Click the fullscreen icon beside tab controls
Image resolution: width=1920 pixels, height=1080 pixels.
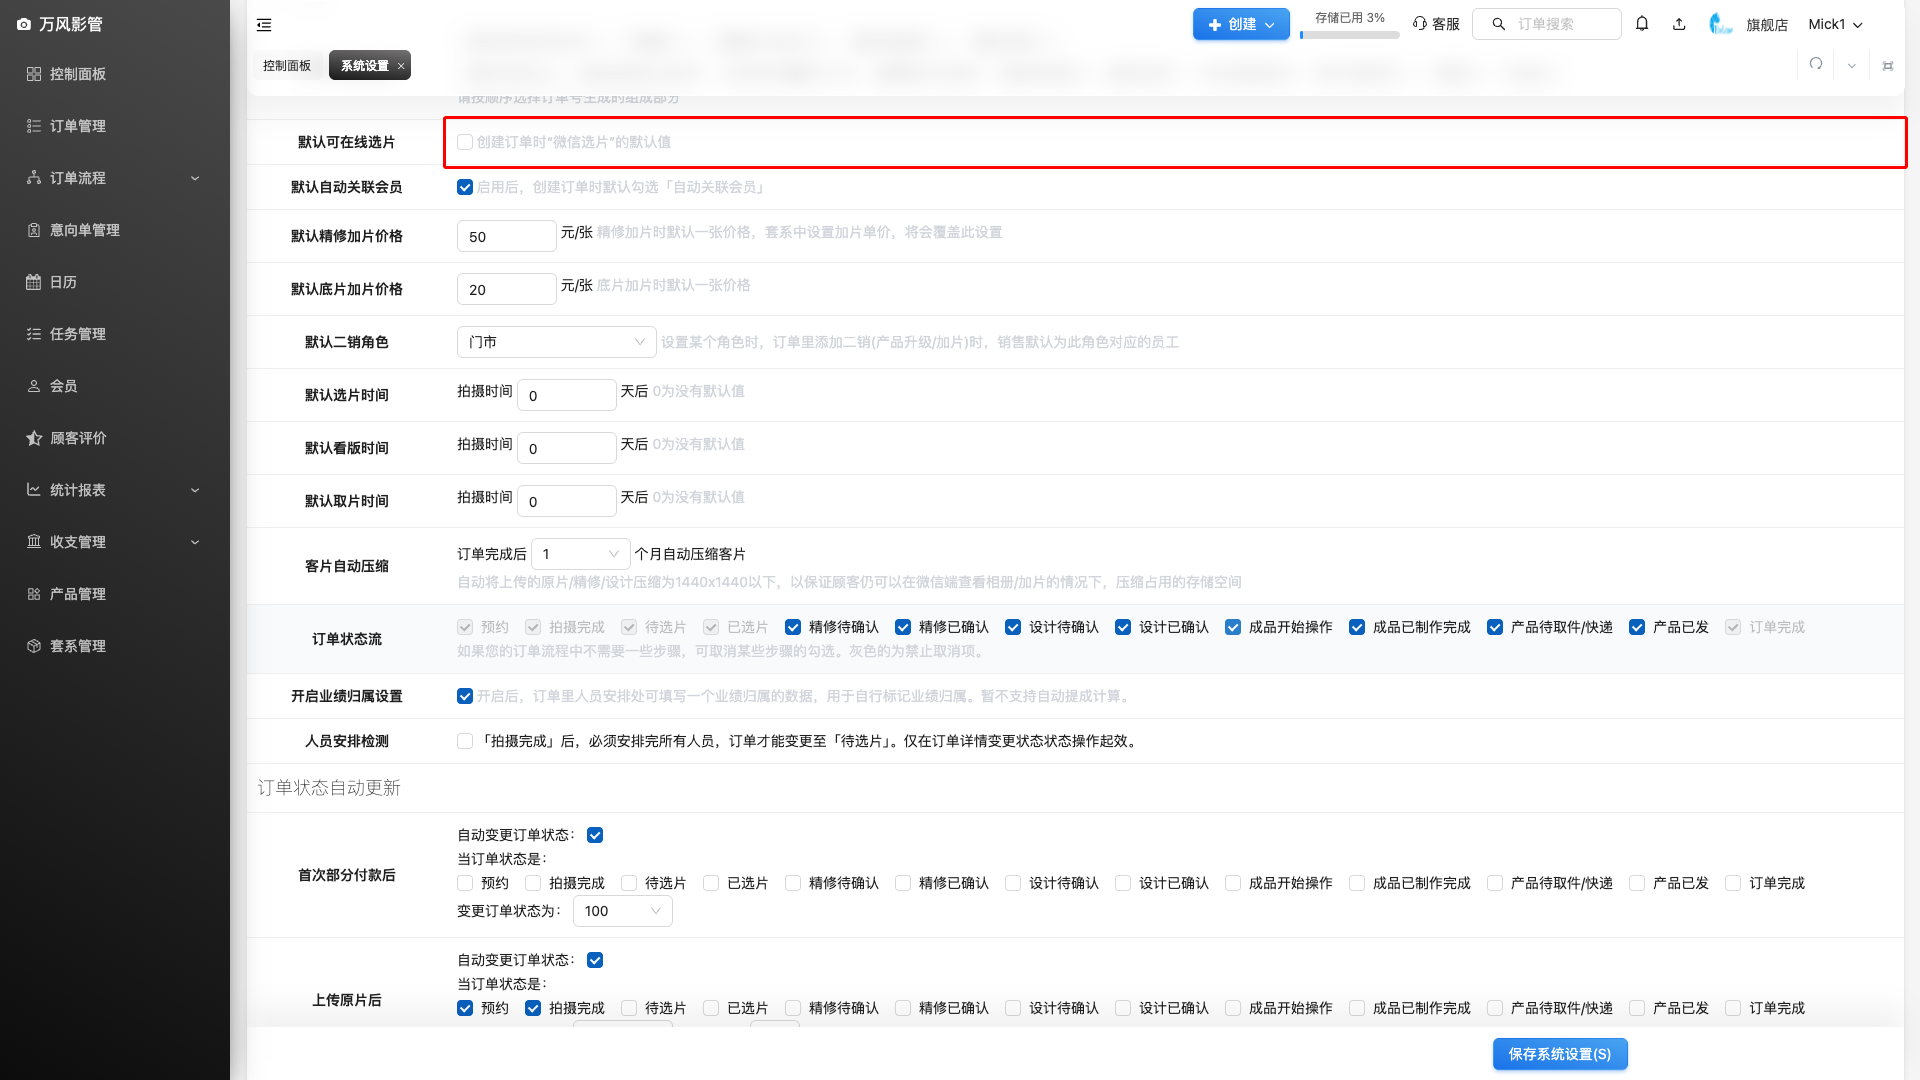(x=1888, y=66)
